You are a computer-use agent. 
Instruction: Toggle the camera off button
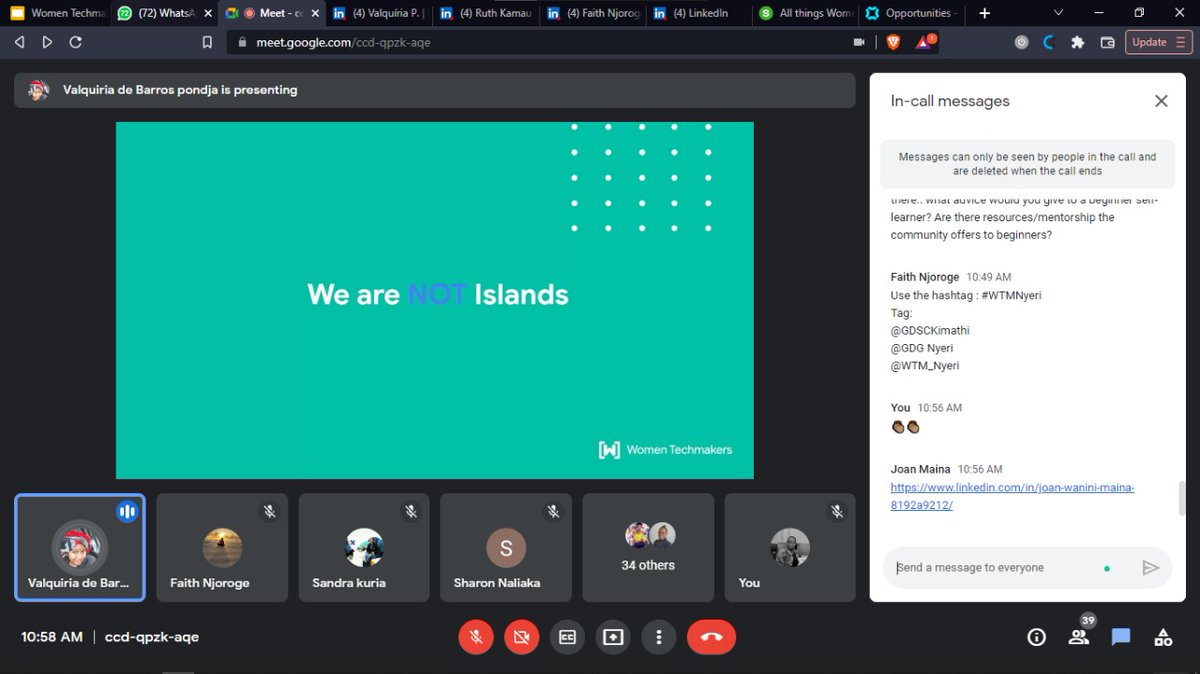(x=521, y=637)
